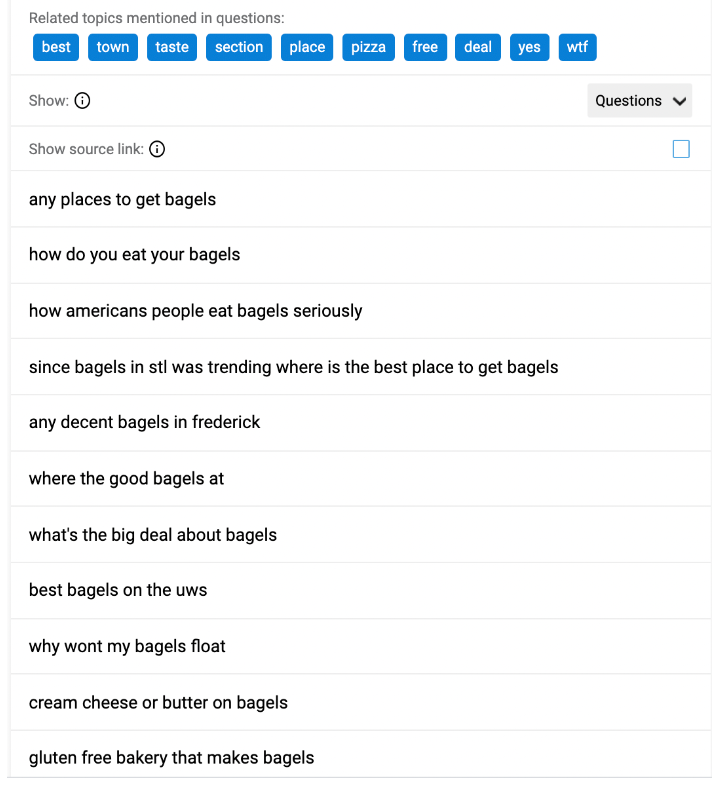Click the 'pizza' topic tag

point(368,47)
